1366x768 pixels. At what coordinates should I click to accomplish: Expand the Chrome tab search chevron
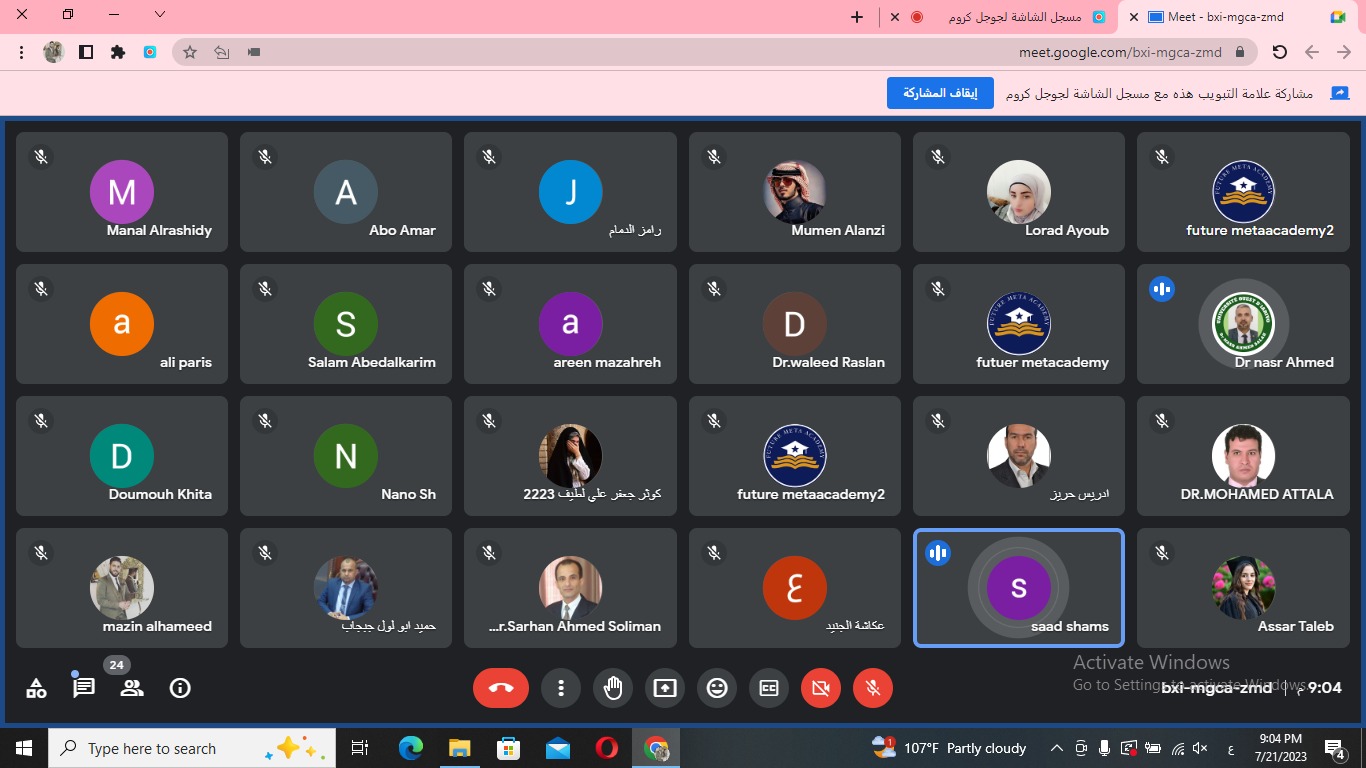160,15
